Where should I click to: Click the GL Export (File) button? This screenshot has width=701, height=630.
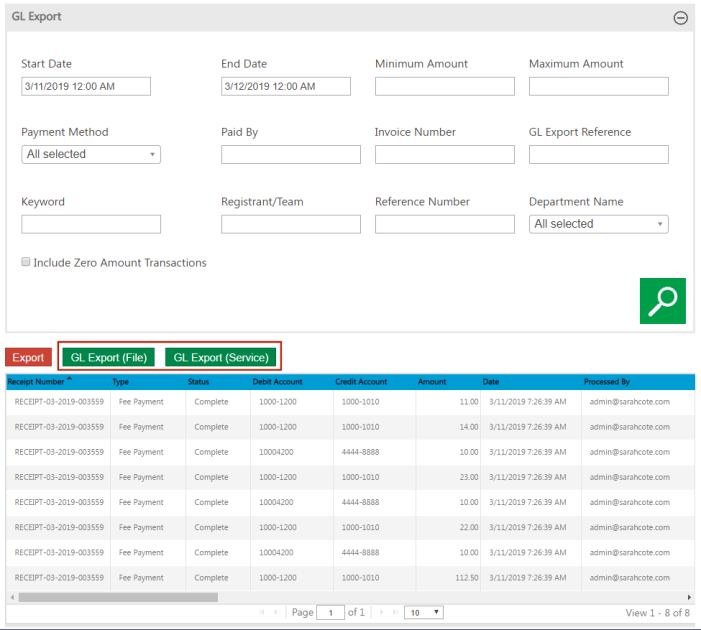[109, 357]
